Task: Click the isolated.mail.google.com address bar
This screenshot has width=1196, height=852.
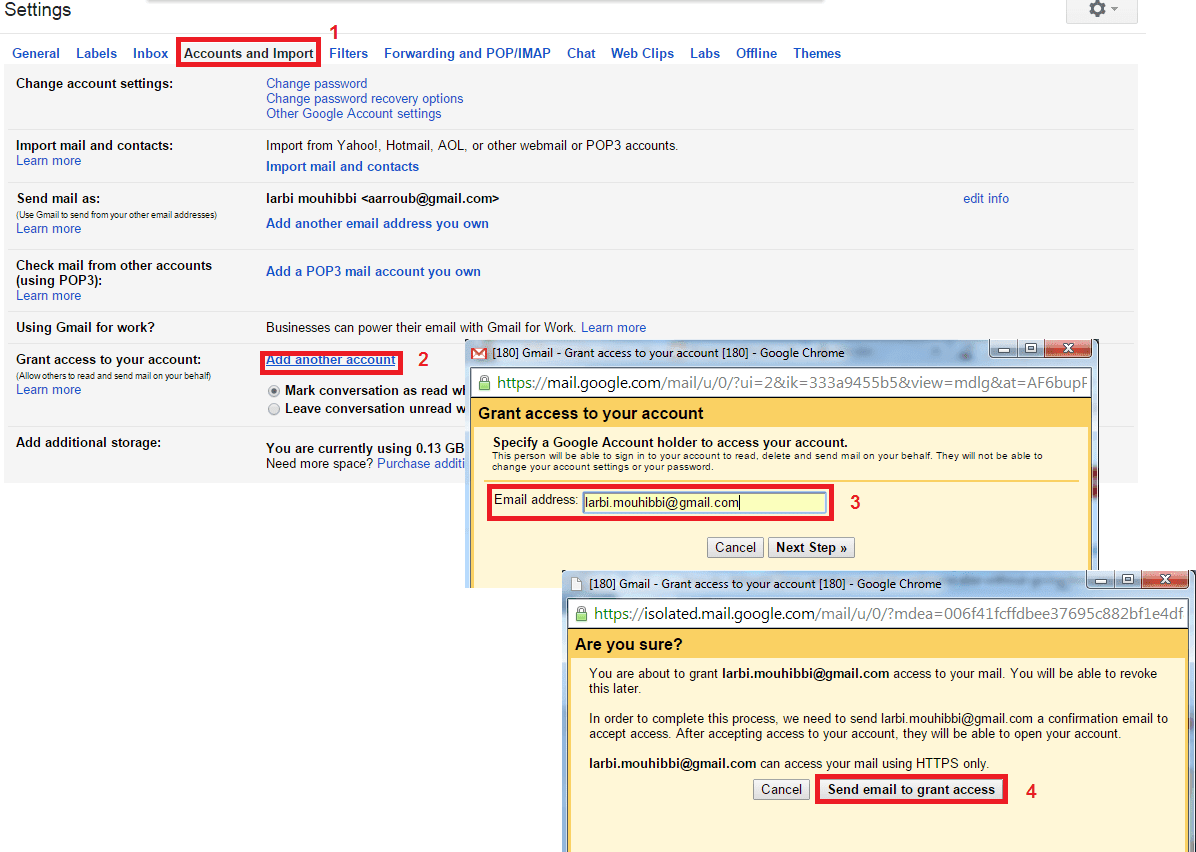Action: pos(879,614)
